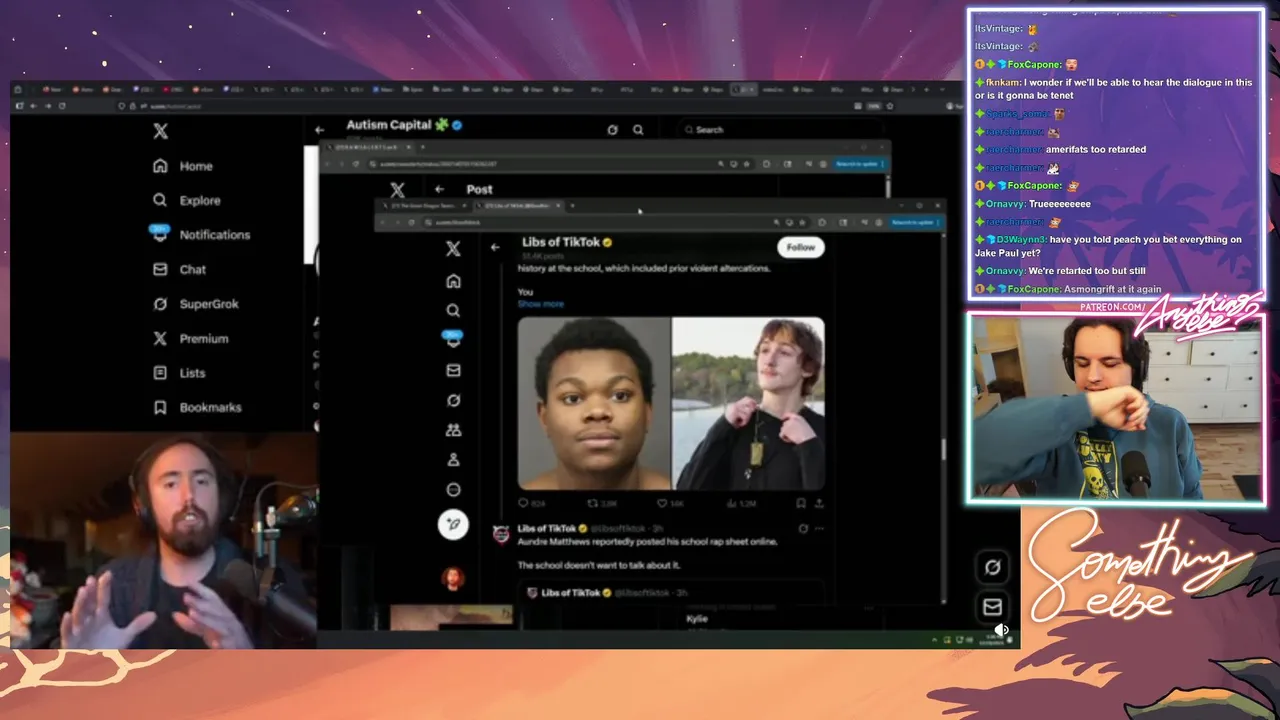This screenshot has width=1280, height=720.
Task: Open messages envelope in front window sidebar
Action: 453,370
